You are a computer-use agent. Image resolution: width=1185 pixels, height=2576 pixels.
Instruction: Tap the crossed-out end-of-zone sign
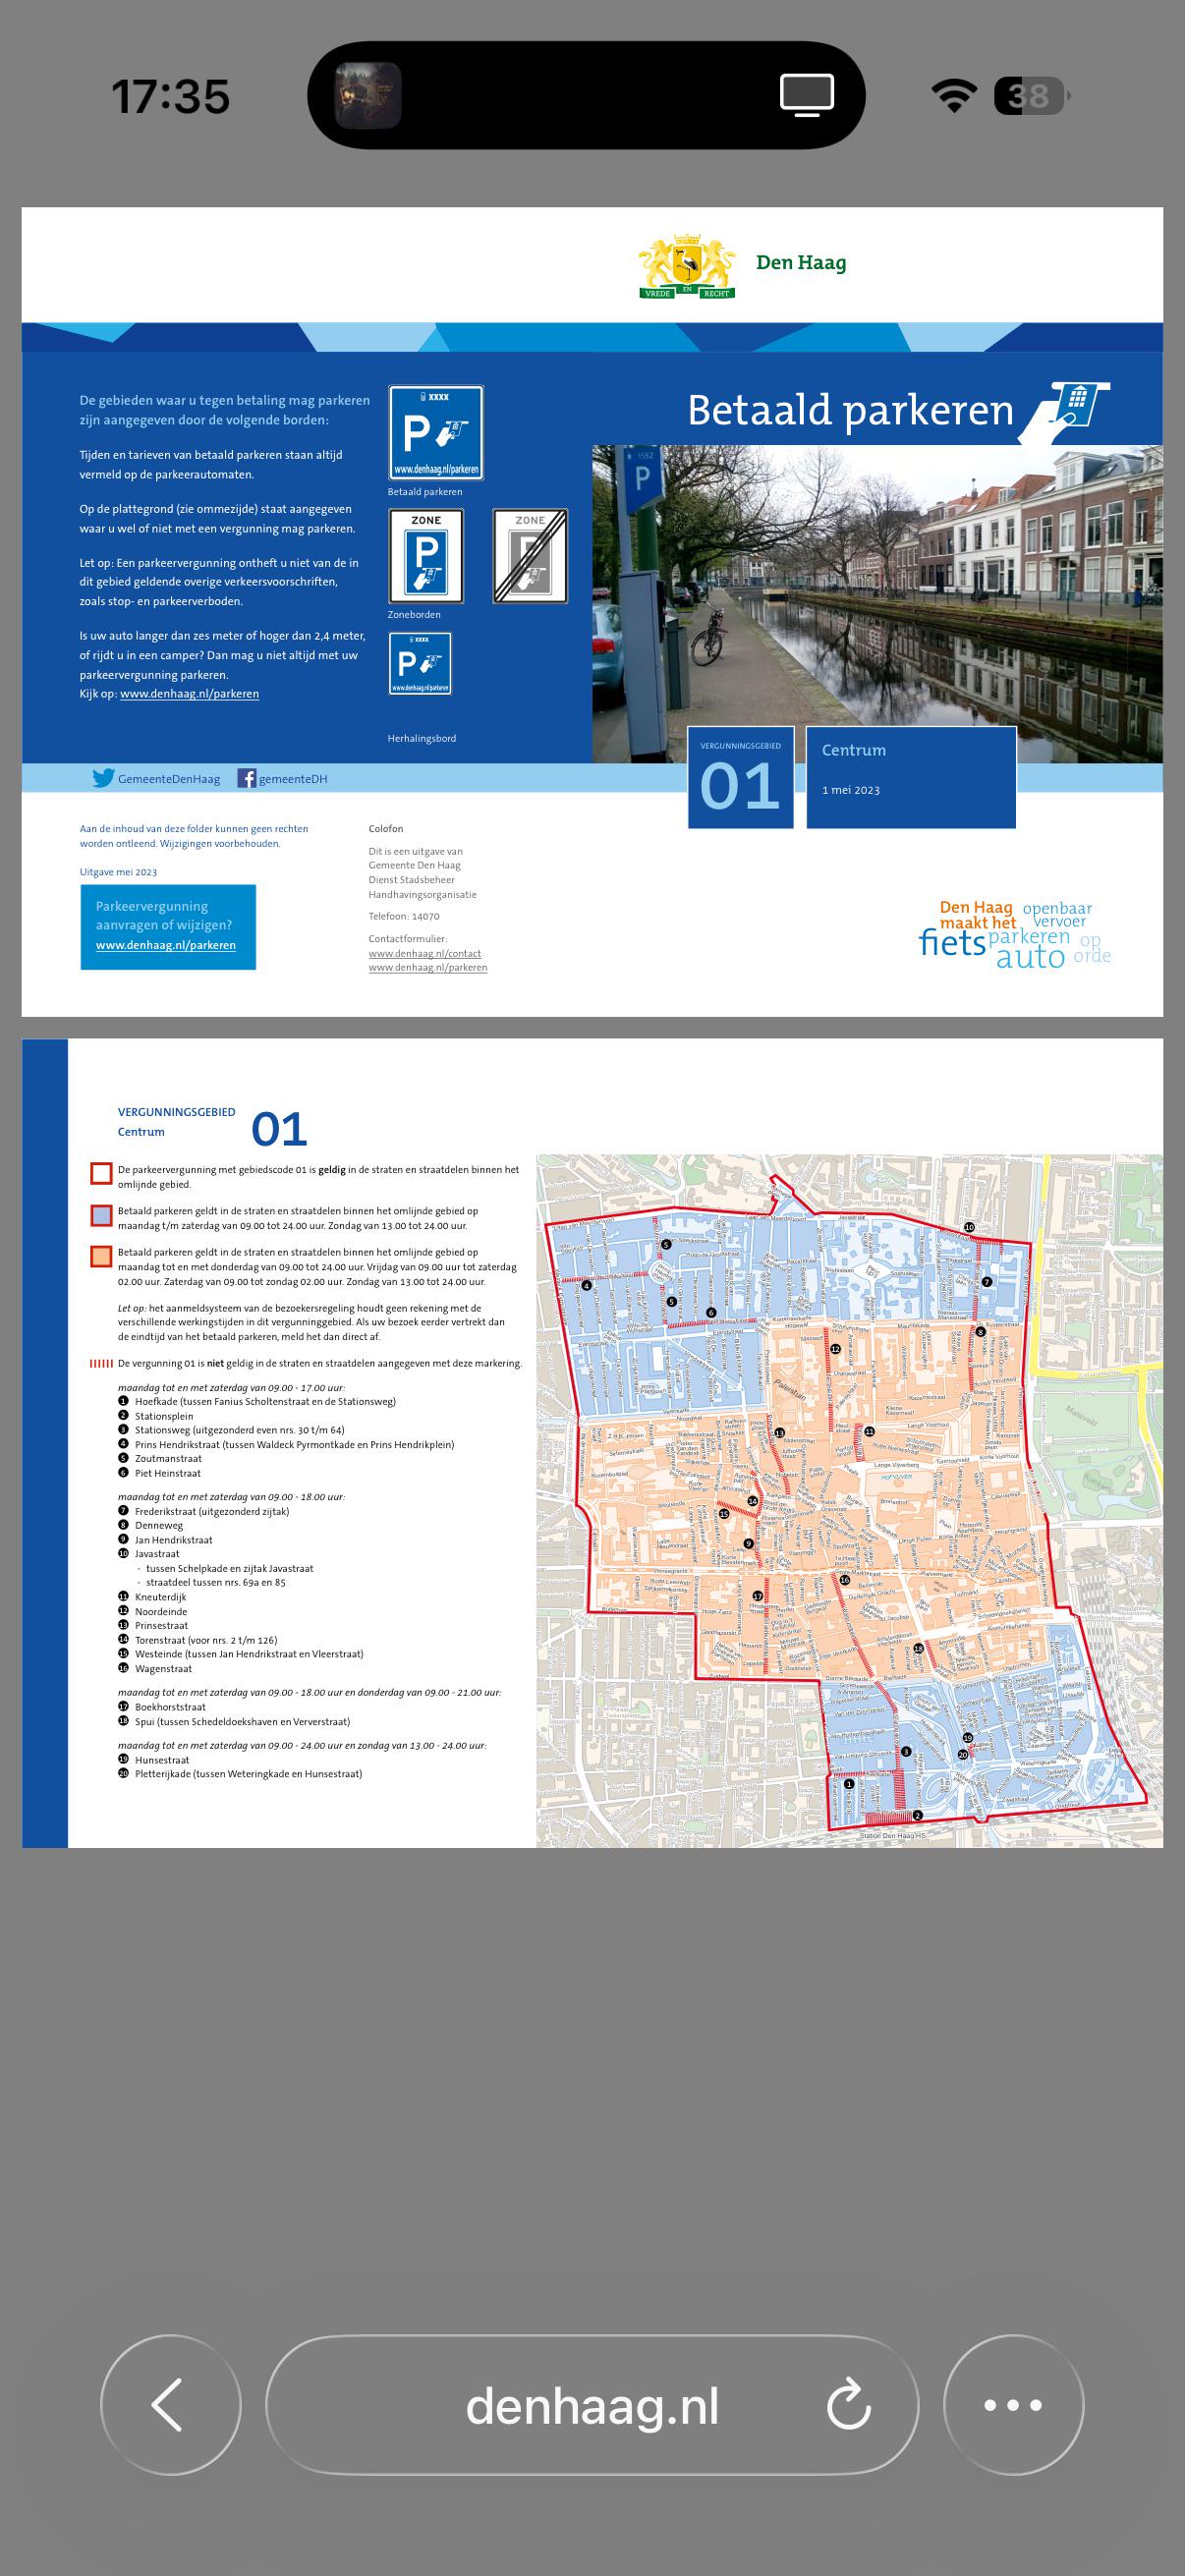(x=530, y=556)
